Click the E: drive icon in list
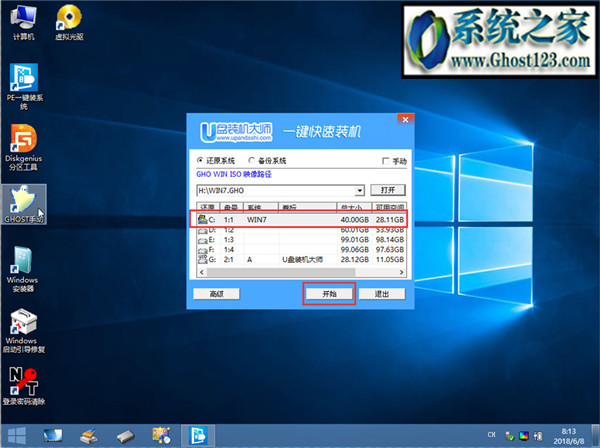600x448 pixels. click(x=202, y=240)
